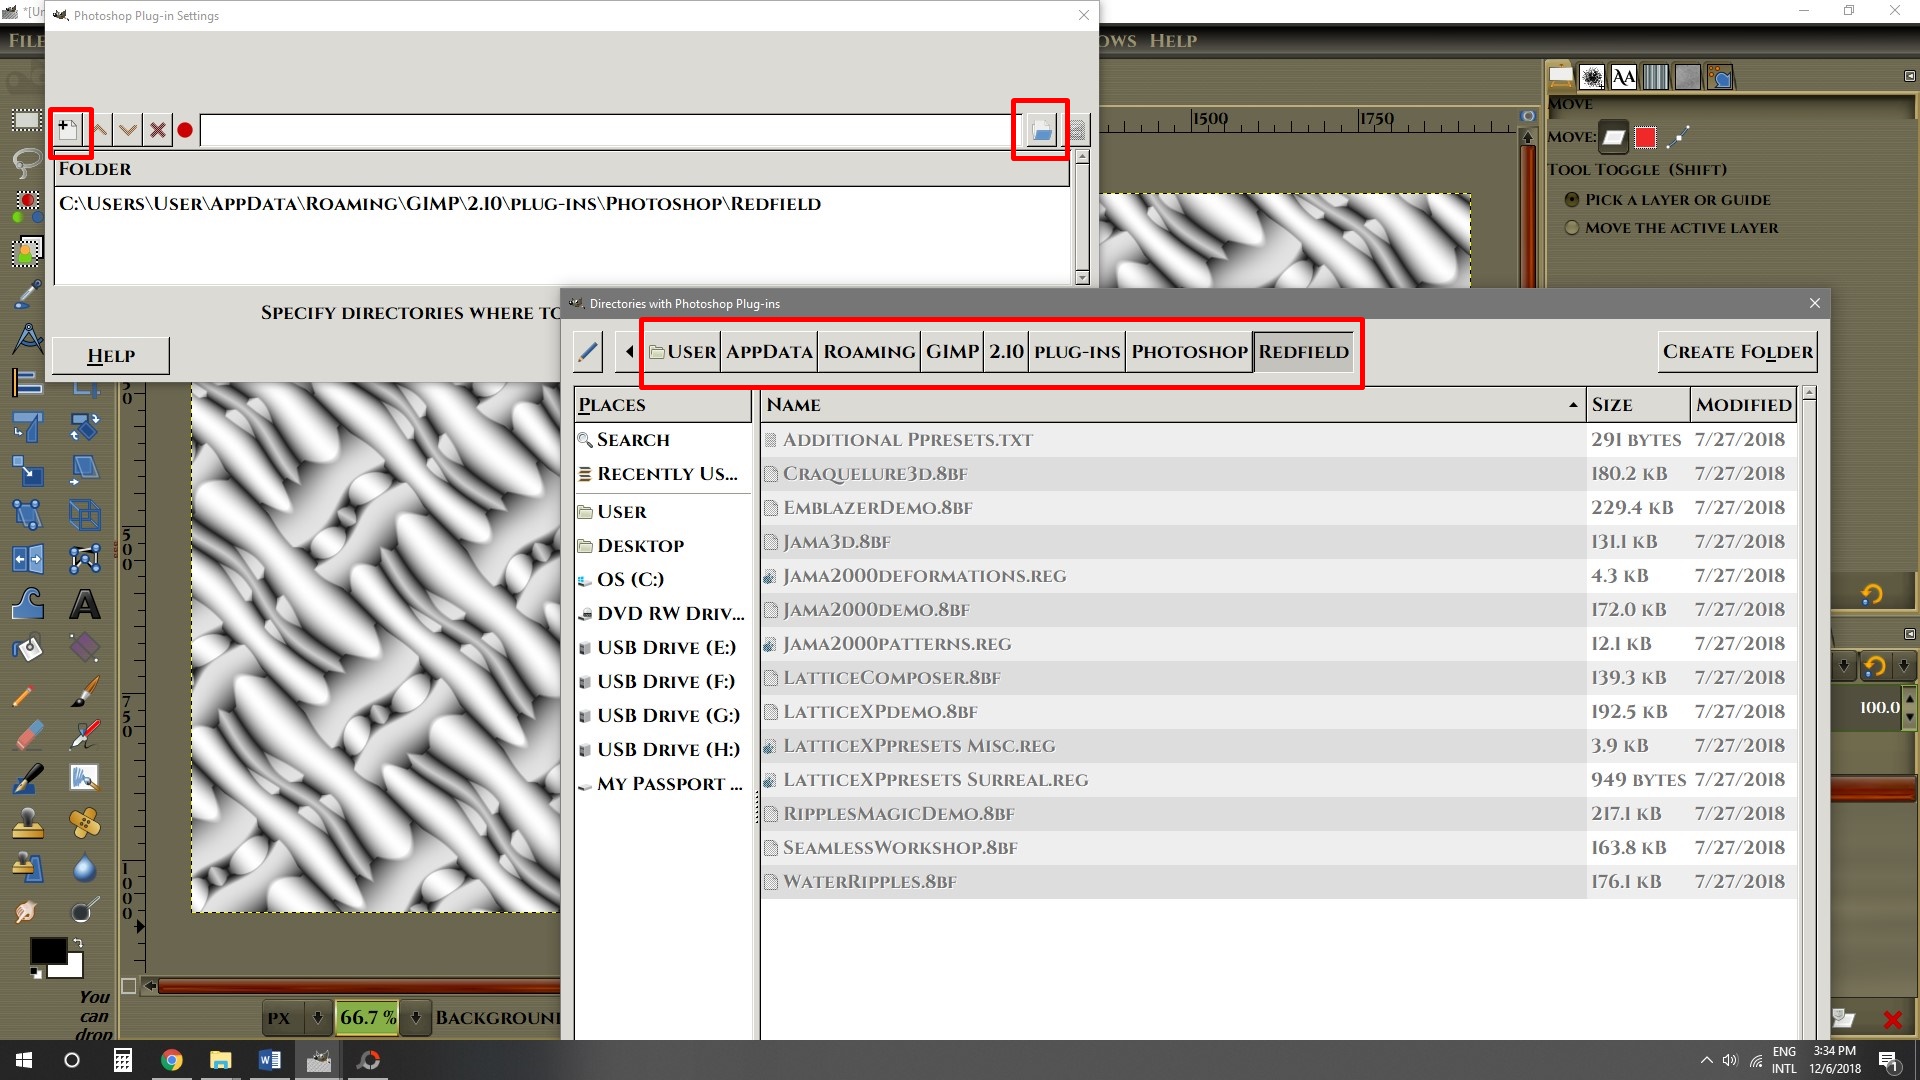Image resolution: width=1920 pixels, height=1080 pixels.
Task: Open the PX unit dropdown
Action: pos(298,1018)
